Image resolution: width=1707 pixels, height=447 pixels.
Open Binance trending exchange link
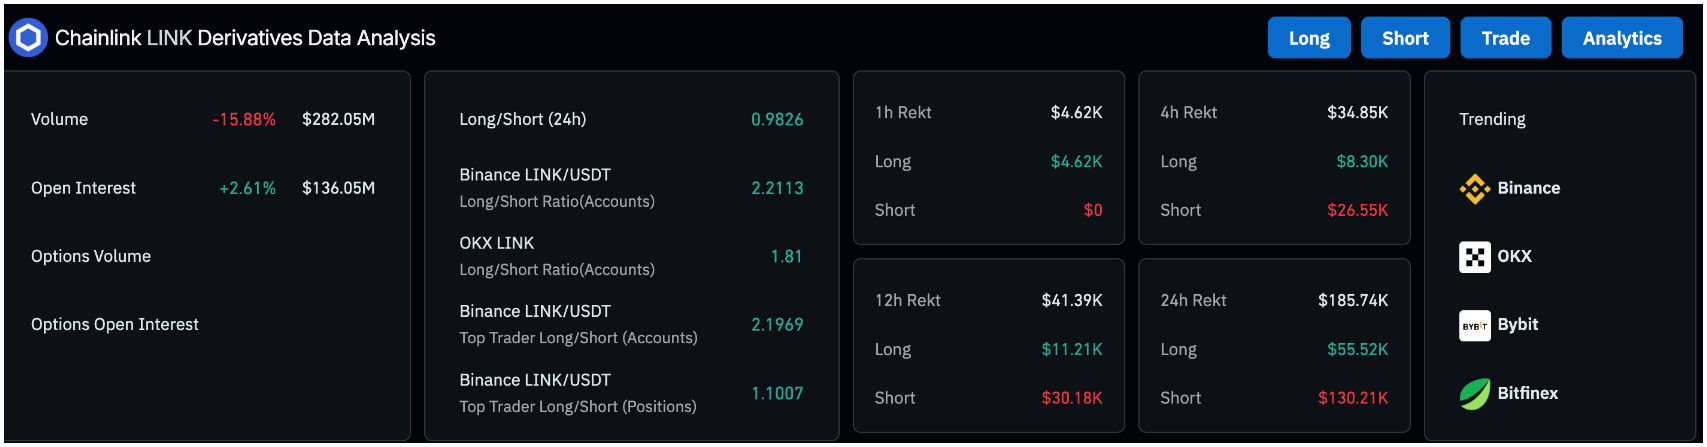[x=1510, y=188]
